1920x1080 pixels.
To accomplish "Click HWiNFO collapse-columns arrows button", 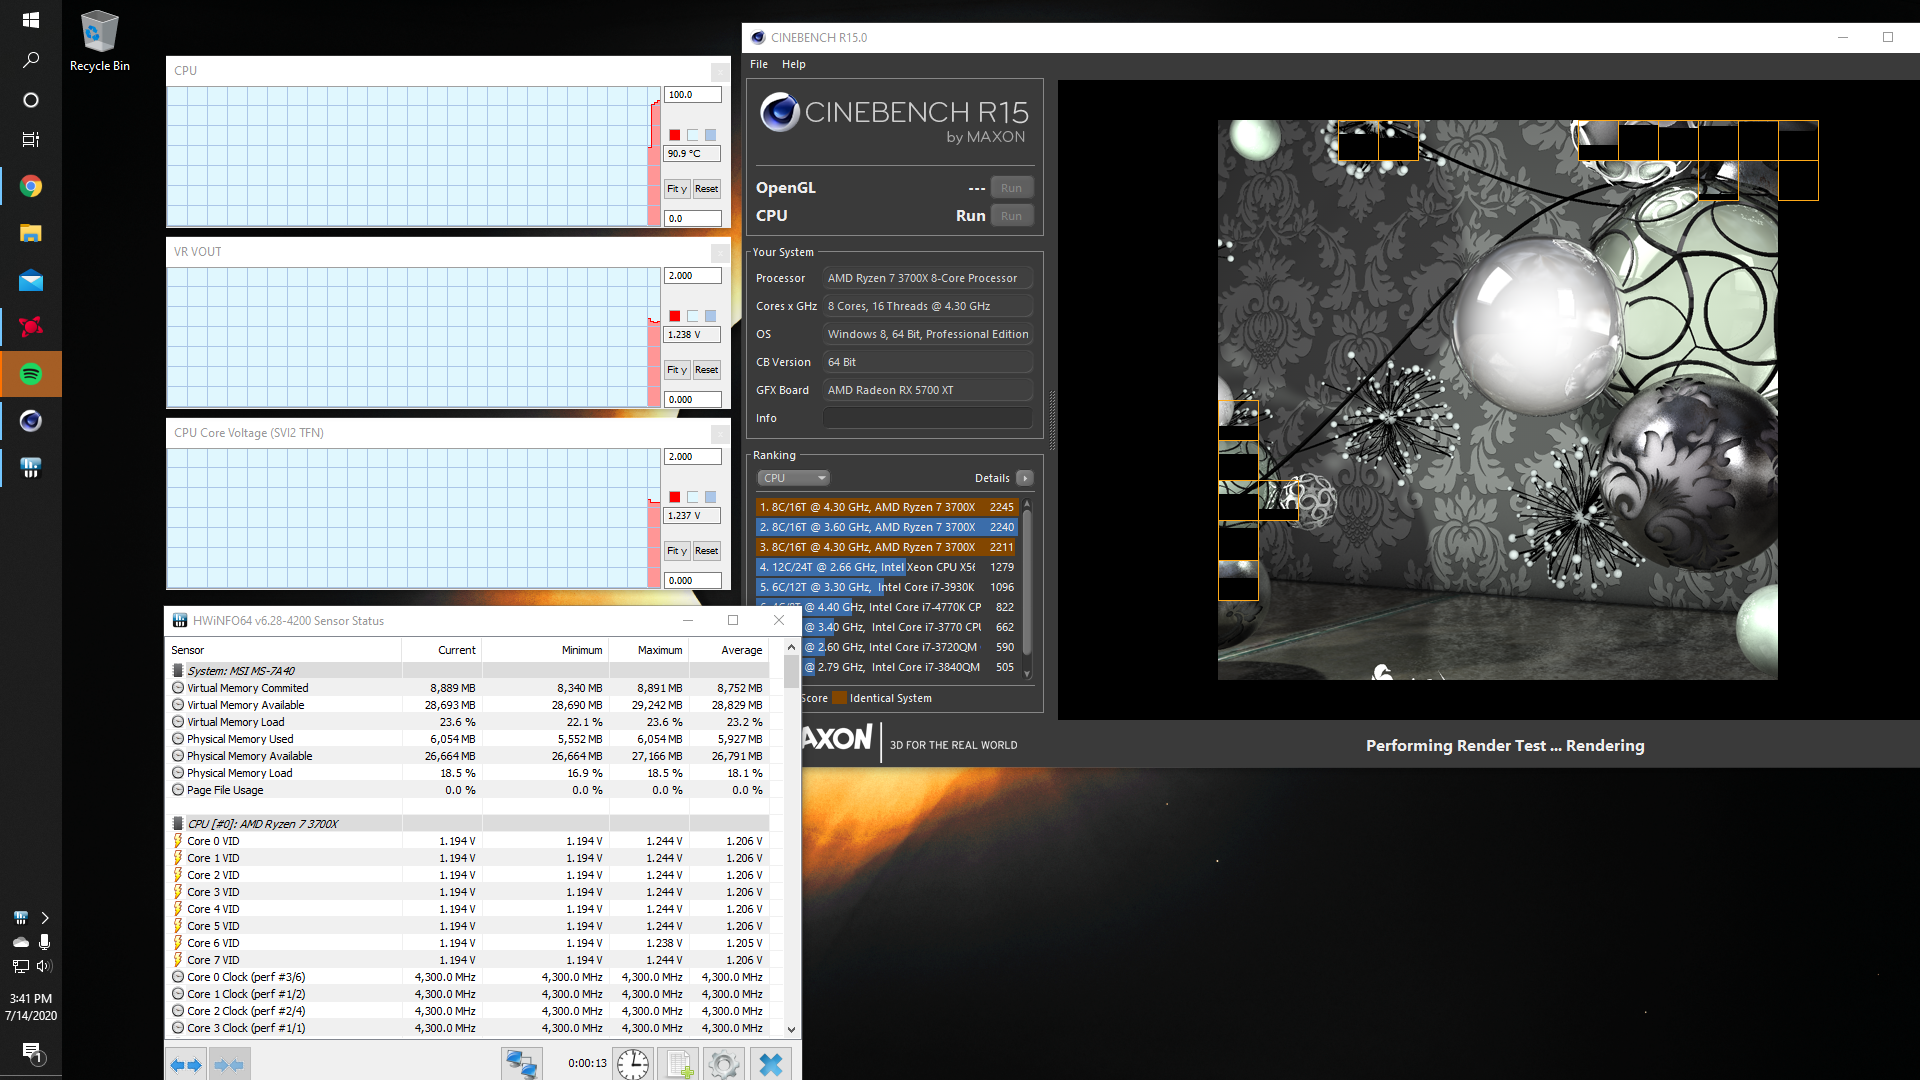I will [x=229, y=1065].
